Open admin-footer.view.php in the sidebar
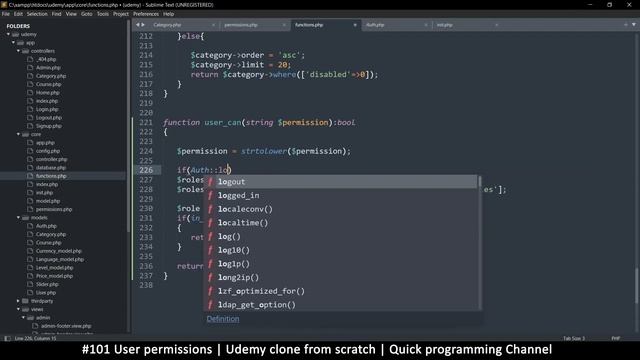The height and width of the screenshot is (360, 640). [x=66, y=326]
